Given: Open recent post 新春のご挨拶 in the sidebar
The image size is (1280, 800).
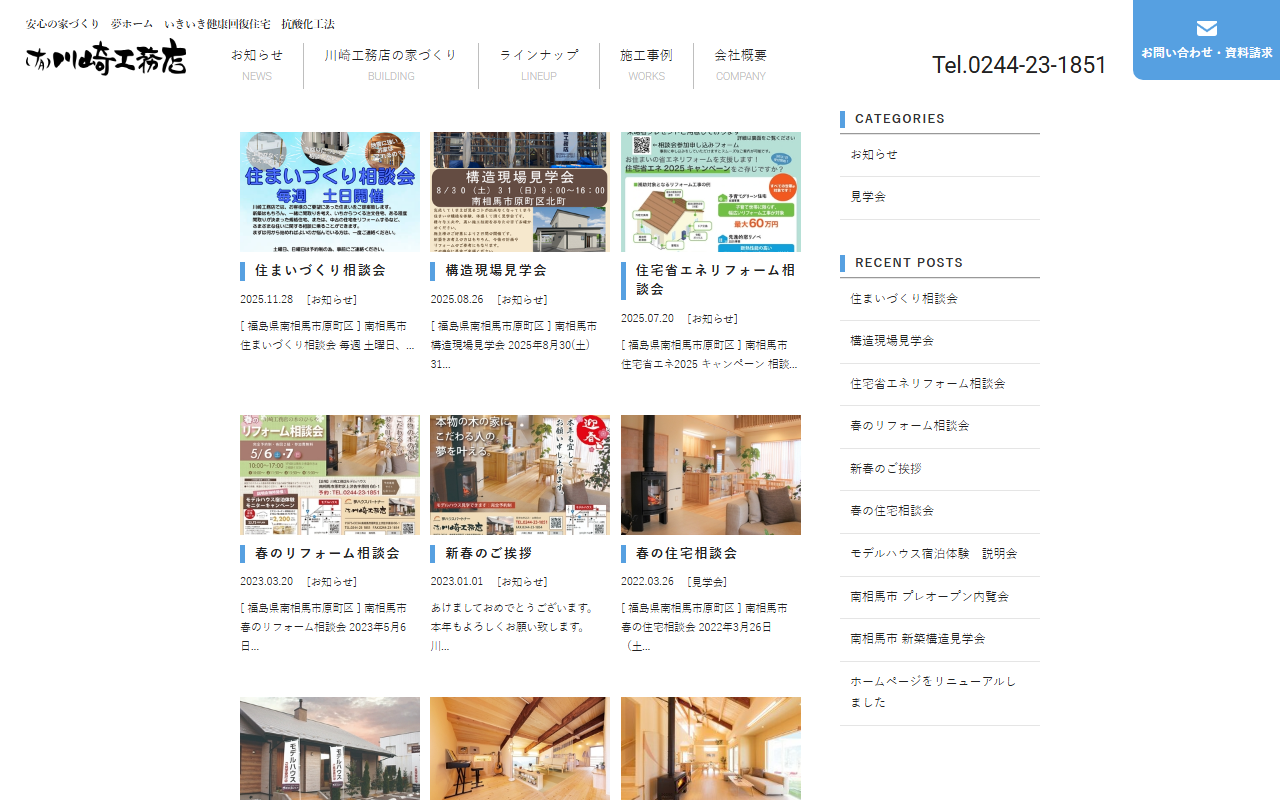Looking at the screenshot, I should 940,469.
